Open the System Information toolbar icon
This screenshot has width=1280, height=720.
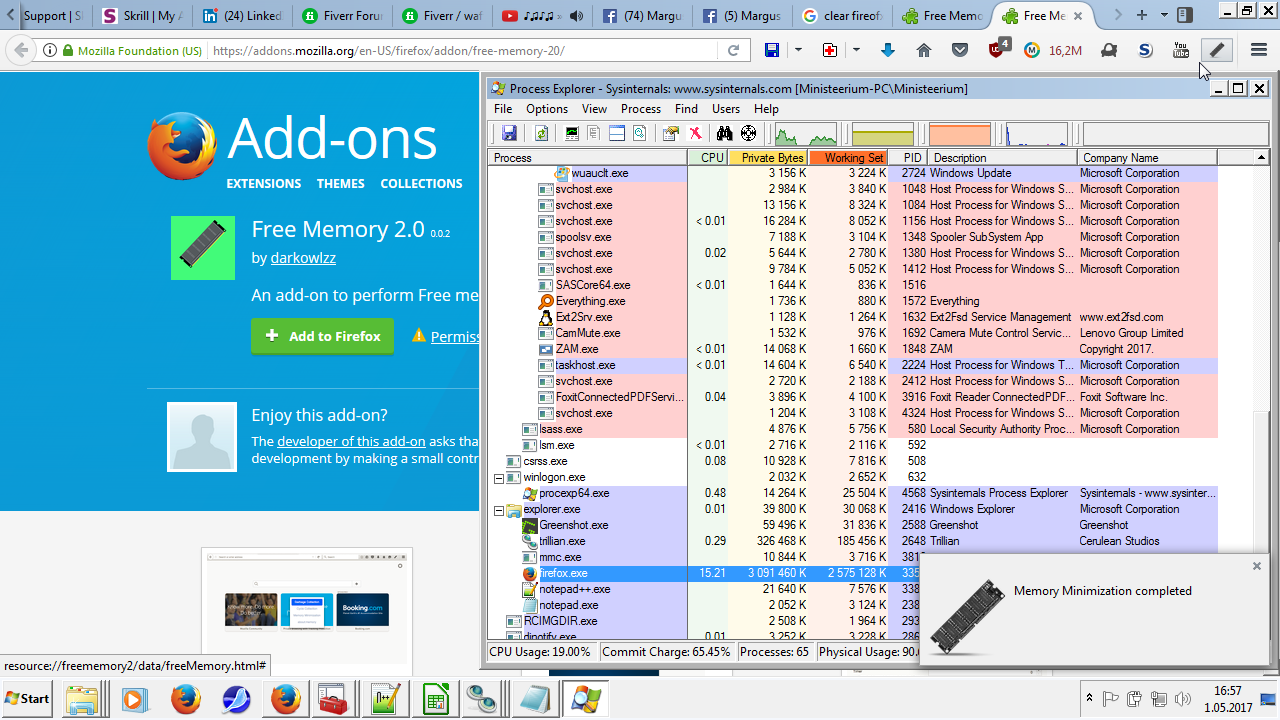click(572, 133)
